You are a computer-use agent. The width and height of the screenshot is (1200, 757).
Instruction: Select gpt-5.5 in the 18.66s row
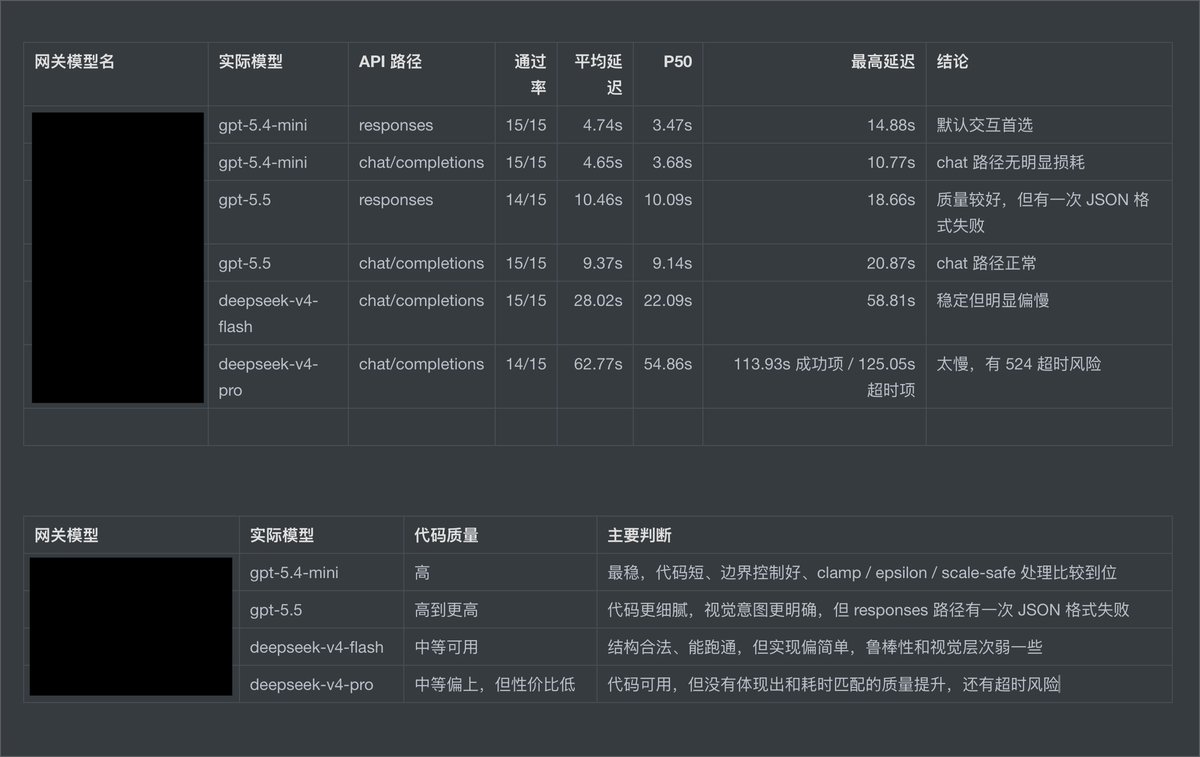(x=244, y=199)
